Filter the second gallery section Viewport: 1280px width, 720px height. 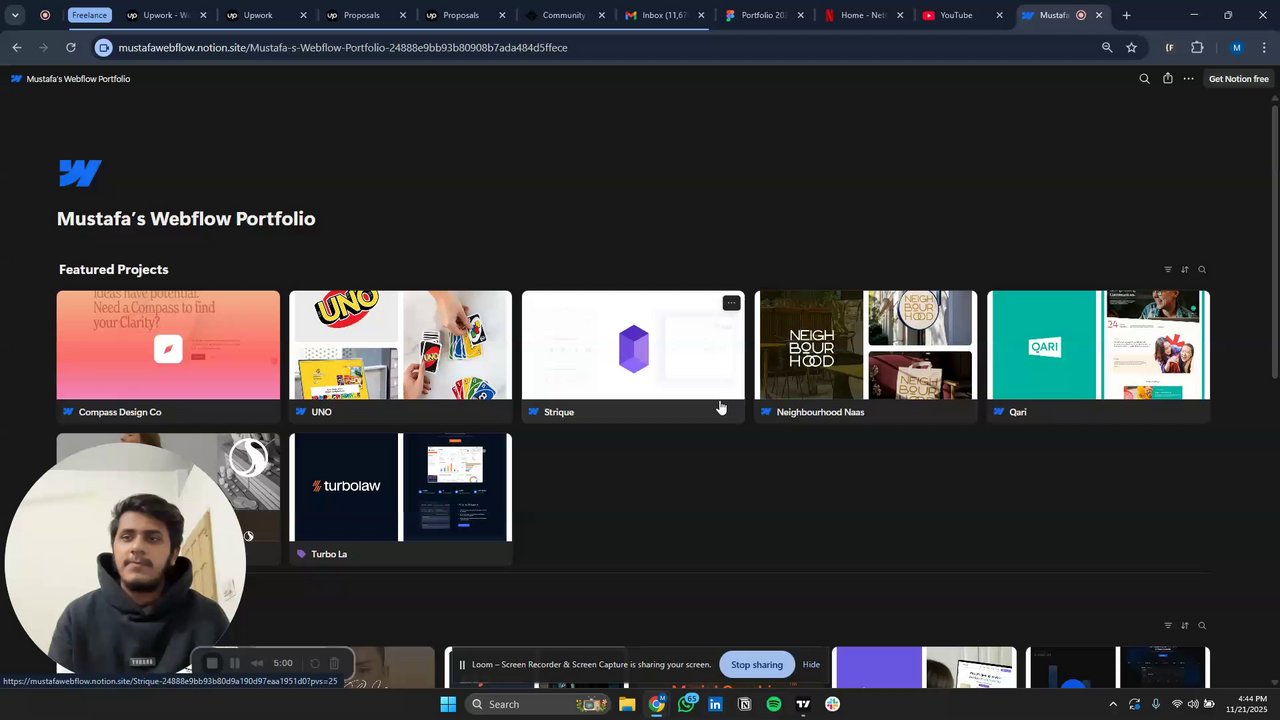tap(1167, 626)
